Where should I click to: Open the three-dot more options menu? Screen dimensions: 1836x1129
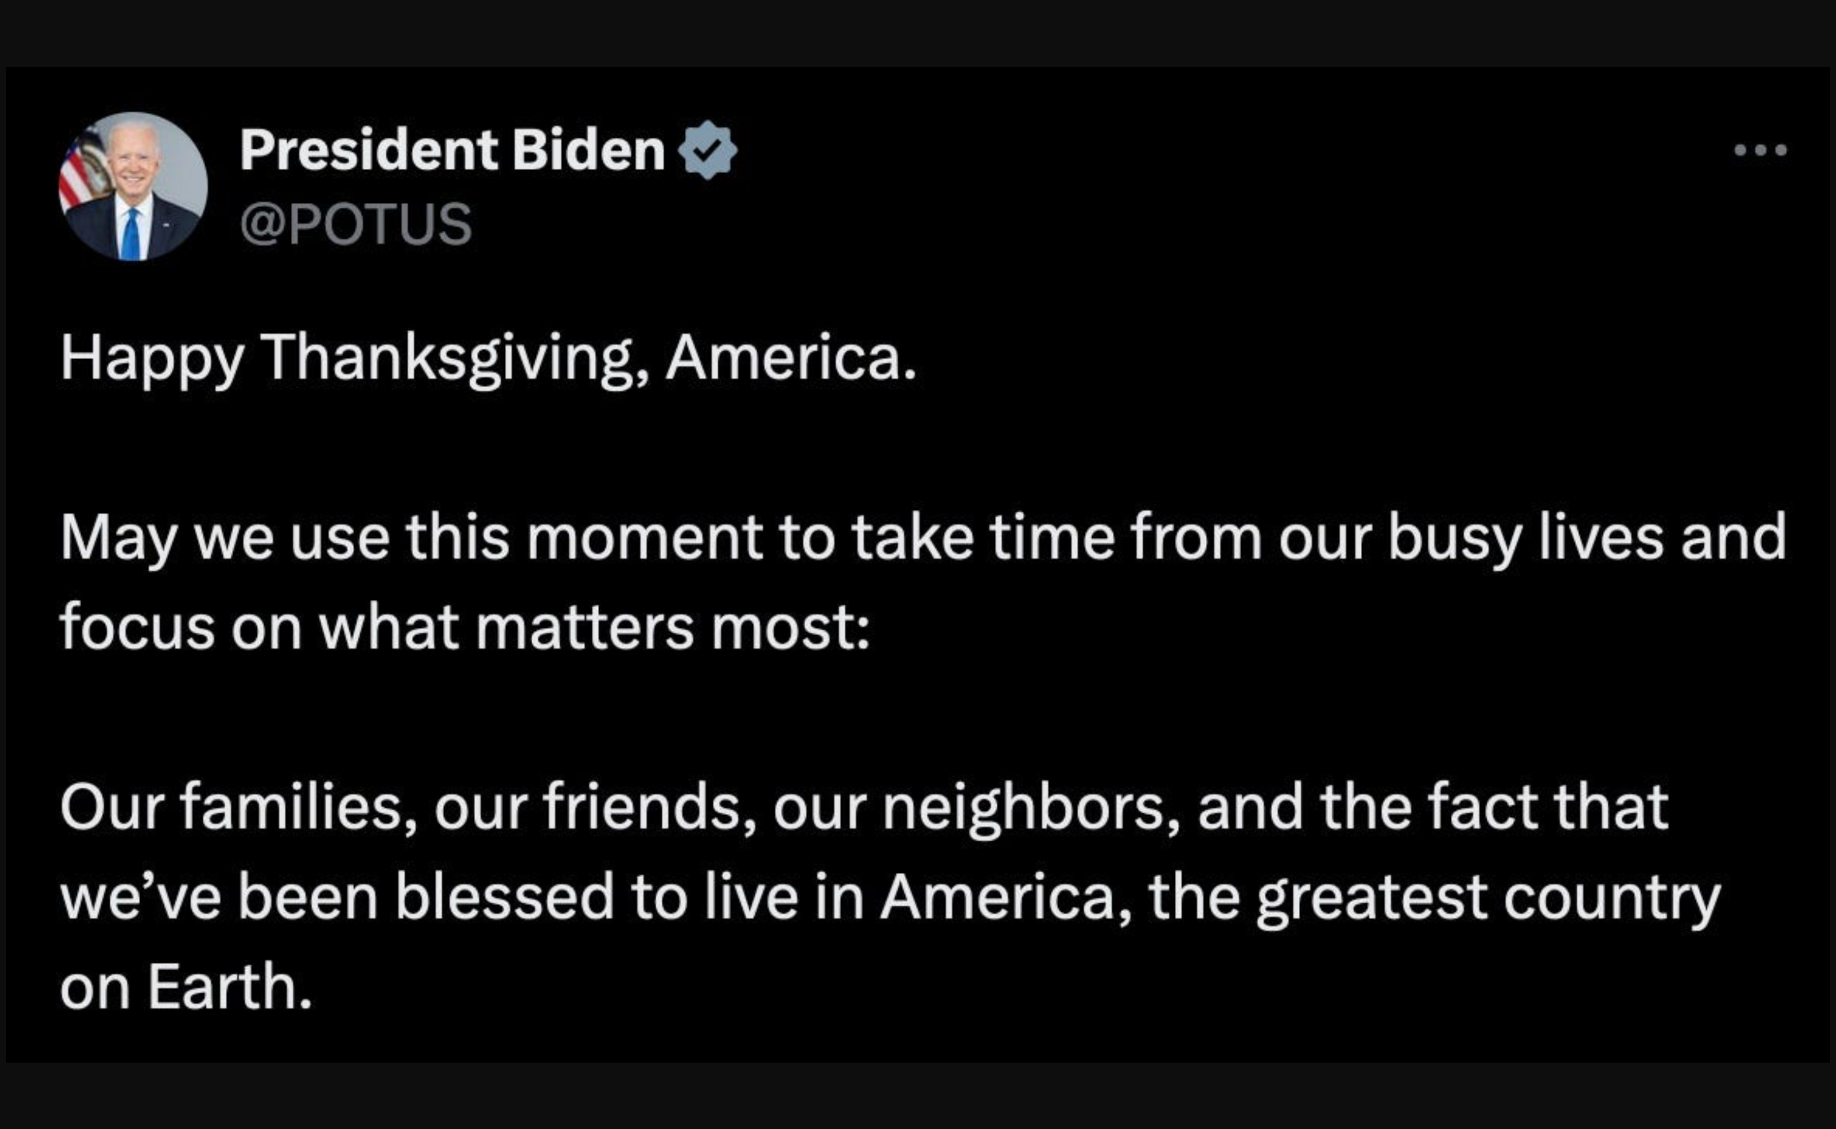click(1760, 150)
